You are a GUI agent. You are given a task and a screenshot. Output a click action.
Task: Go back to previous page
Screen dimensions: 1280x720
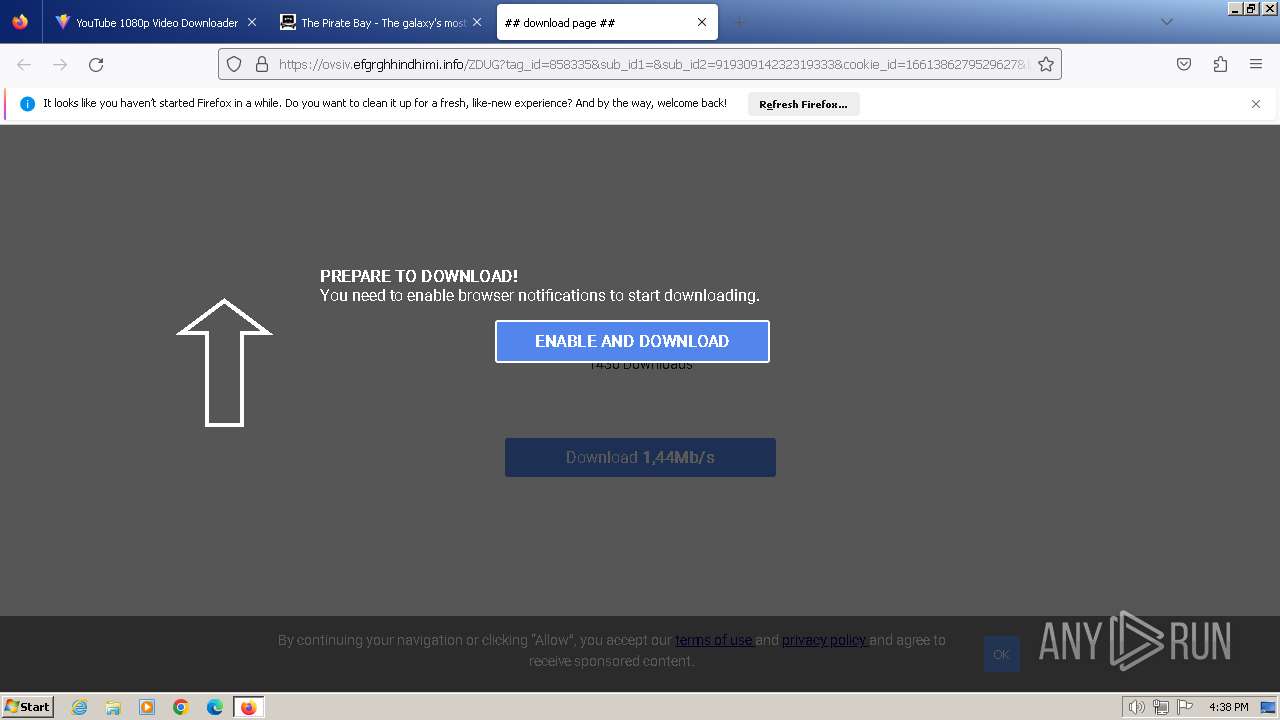24,64
